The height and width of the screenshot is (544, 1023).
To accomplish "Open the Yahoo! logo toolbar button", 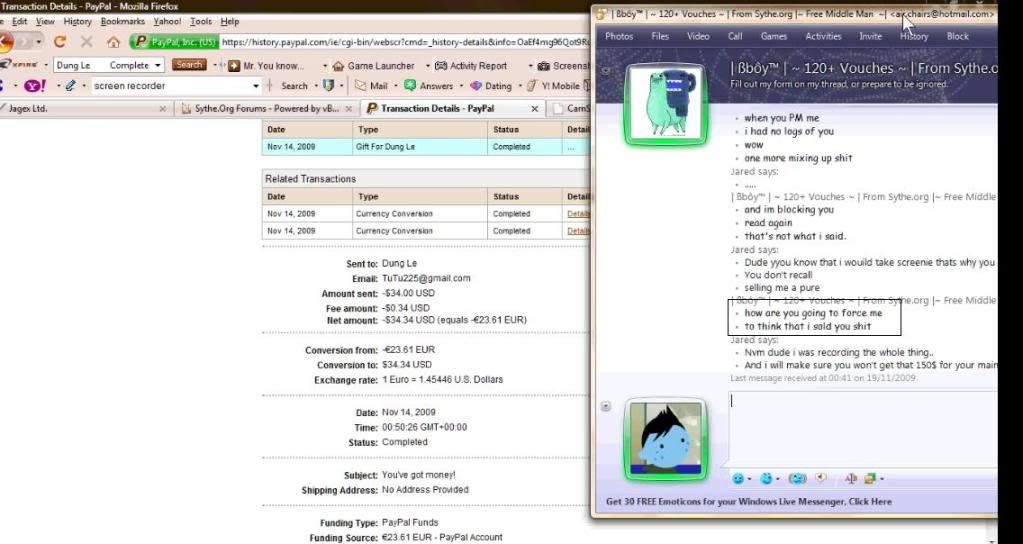I will (x=35, y=85).
